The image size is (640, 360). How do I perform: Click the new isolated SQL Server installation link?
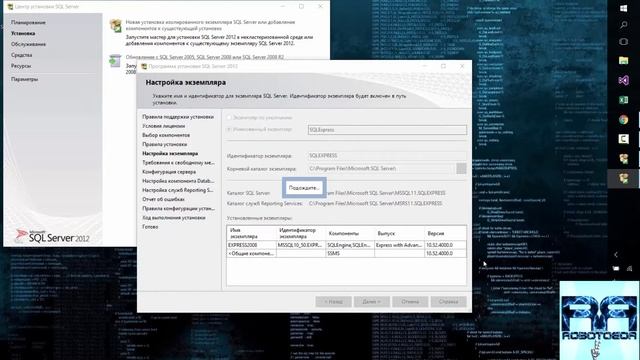tap(210, 25)
